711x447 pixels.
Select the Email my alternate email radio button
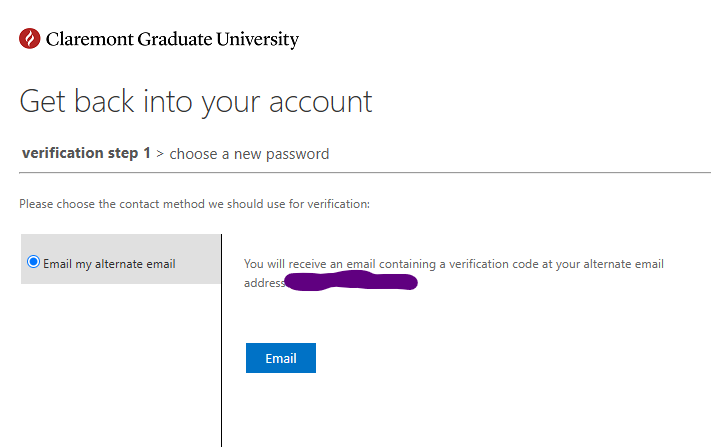coord(33,262)
